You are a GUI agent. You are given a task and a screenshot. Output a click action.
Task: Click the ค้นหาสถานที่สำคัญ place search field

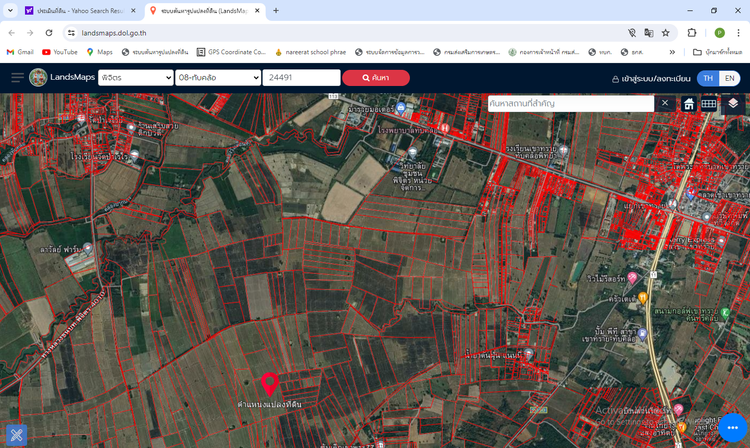pos(570,103)
